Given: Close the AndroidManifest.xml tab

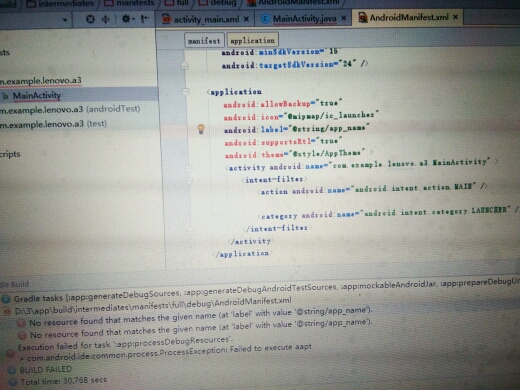Looking at the screenshot, I should point(455,17).
